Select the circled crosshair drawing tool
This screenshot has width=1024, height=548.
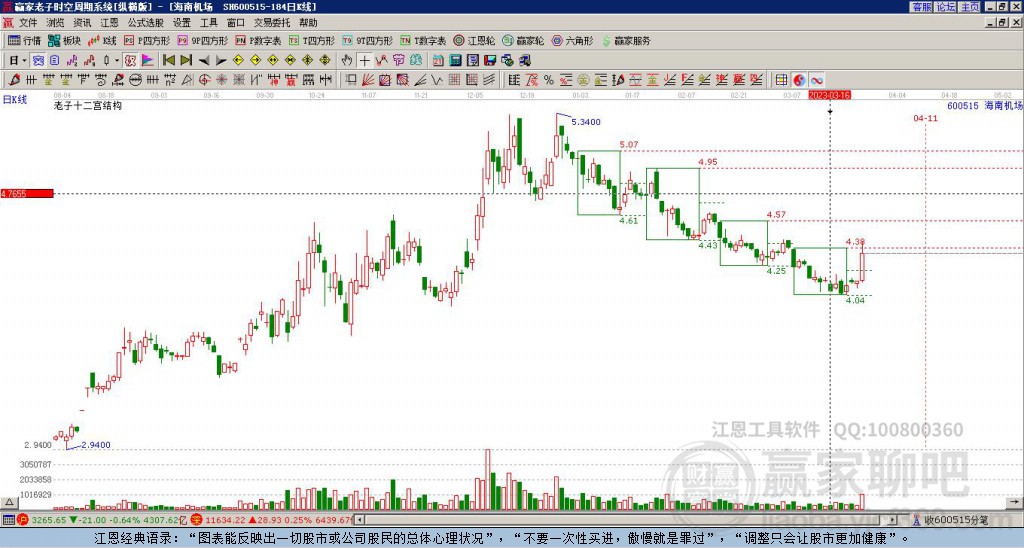(204, 80)
